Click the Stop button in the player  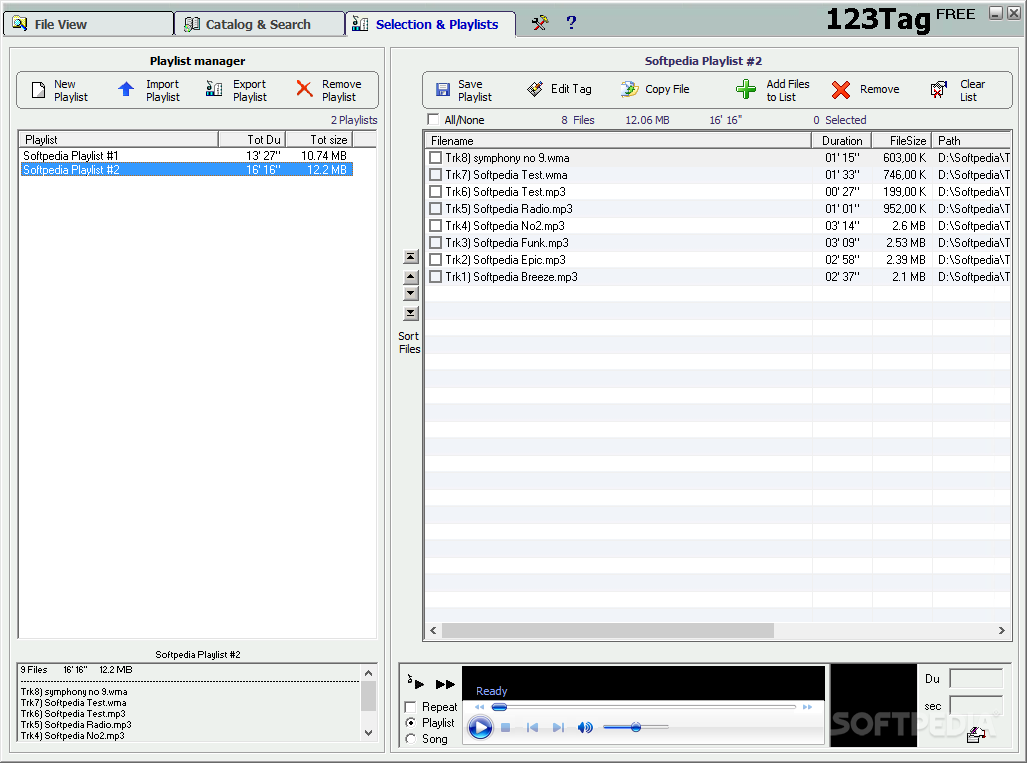click(506, 728)
